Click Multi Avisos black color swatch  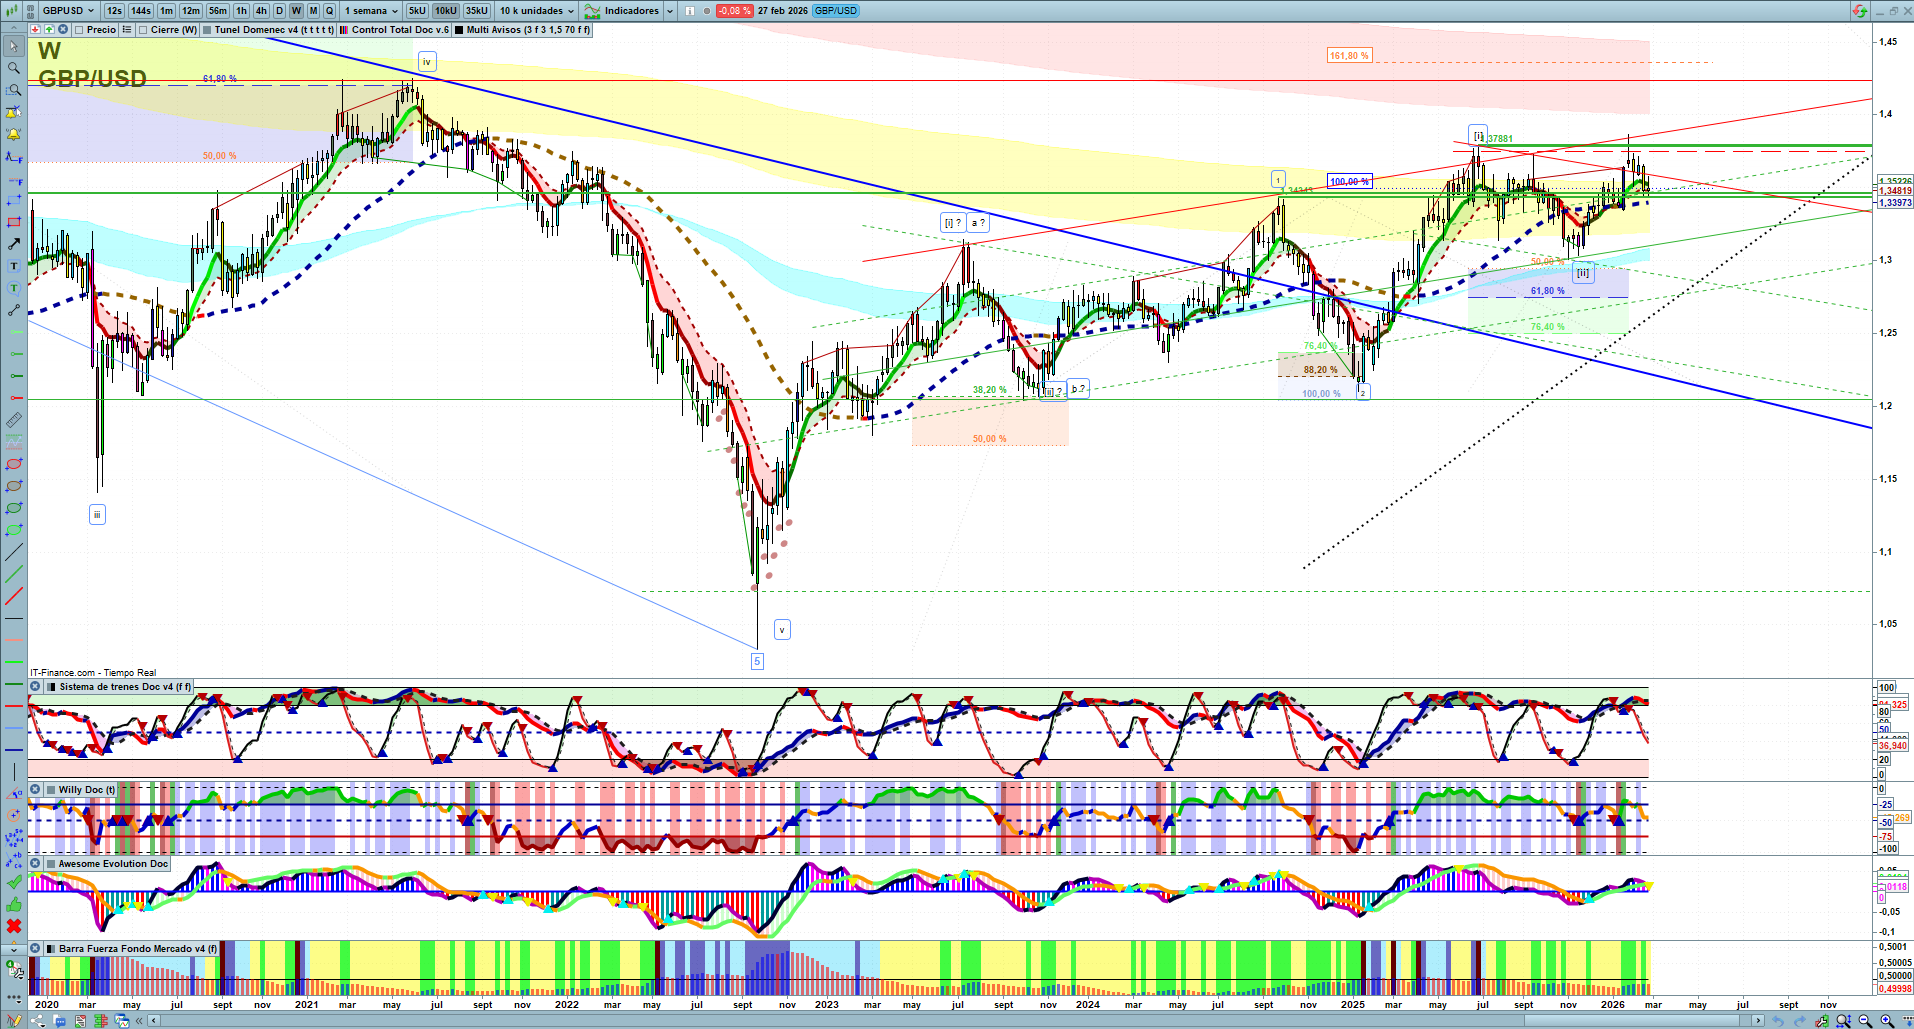459,30
